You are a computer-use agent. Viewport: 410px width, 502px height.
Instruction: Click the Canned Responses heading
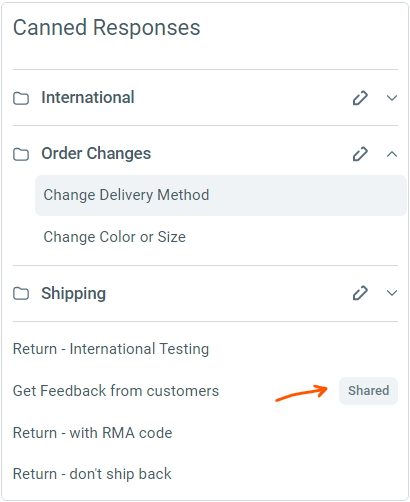point(107,27)
